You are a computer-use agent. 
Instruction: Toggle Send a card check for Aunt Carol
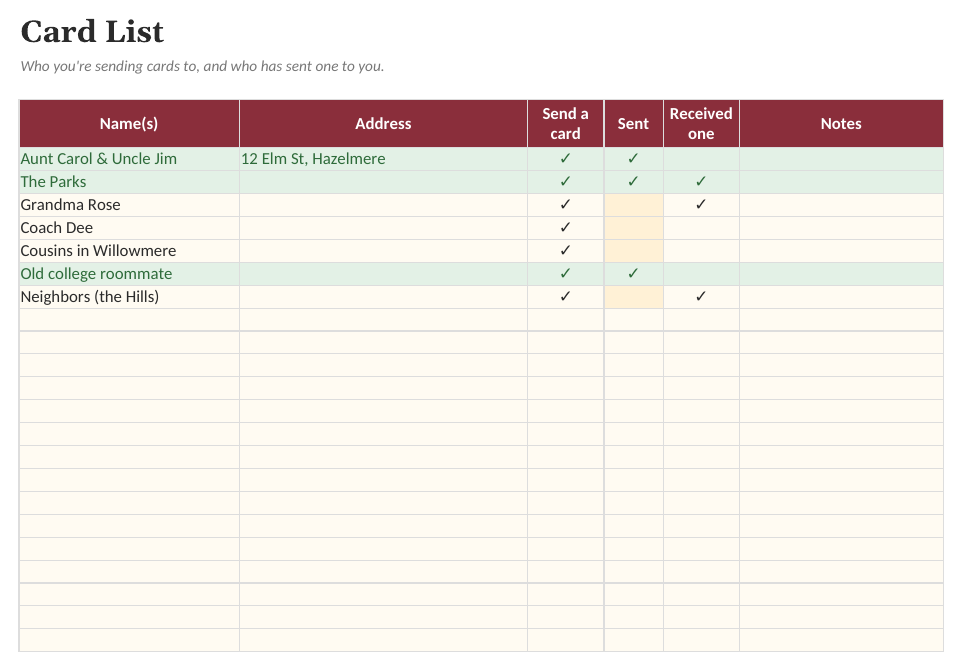pyautogui.click(x=565, y=159)
